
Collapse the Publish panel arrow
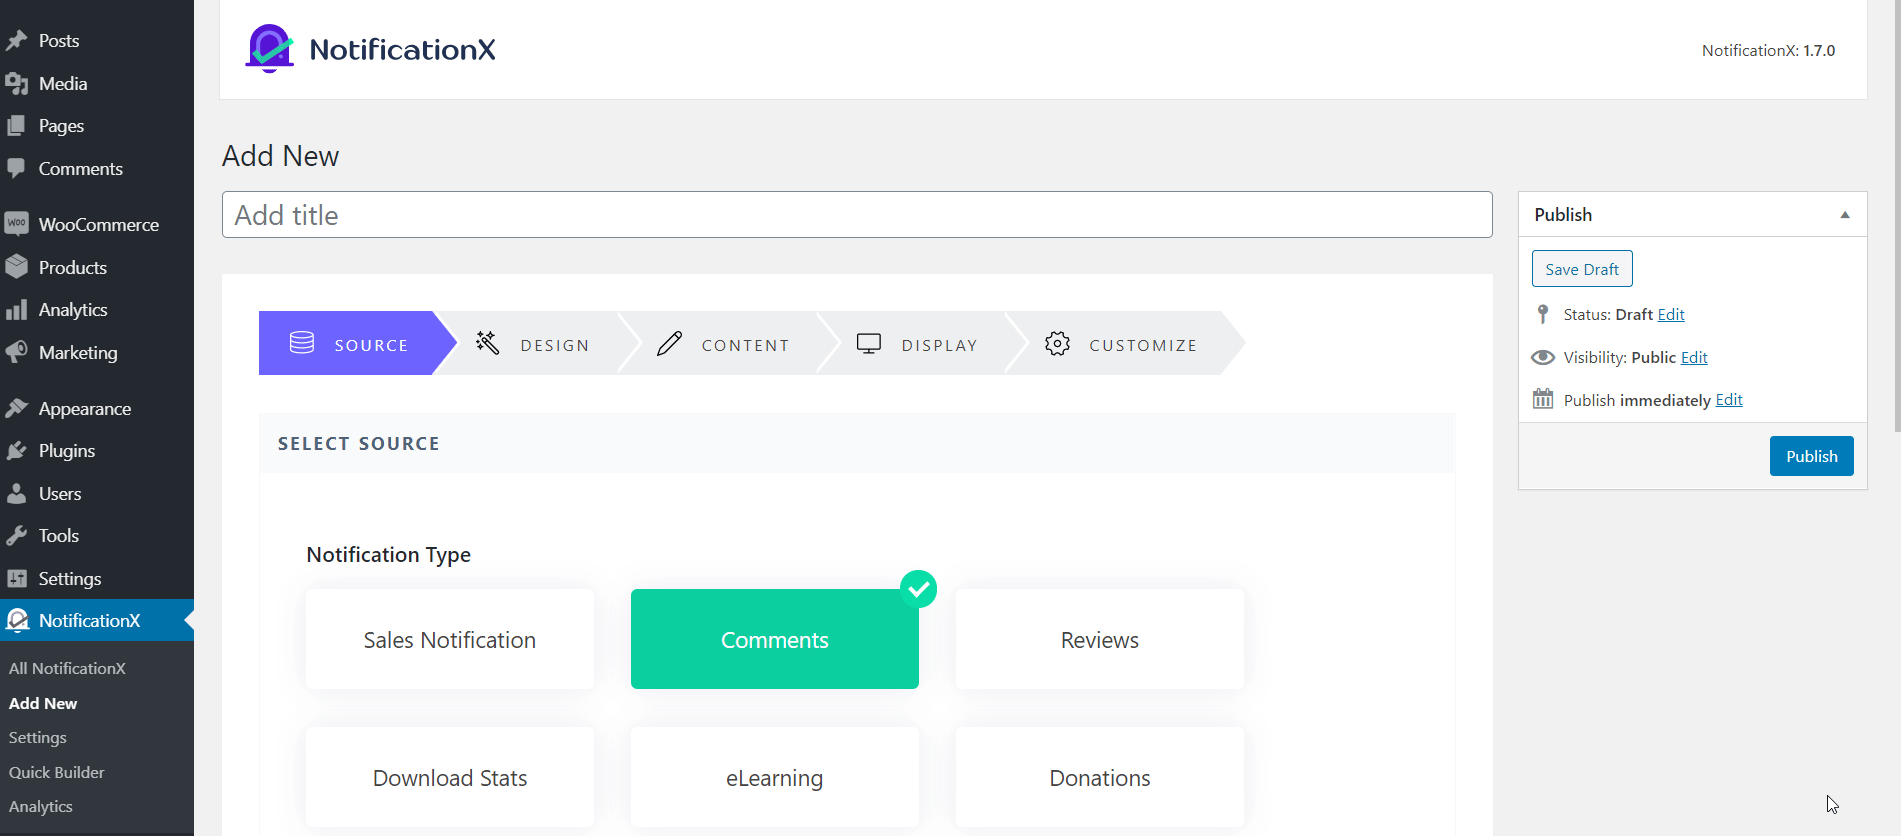click(x=1845, y=215)
